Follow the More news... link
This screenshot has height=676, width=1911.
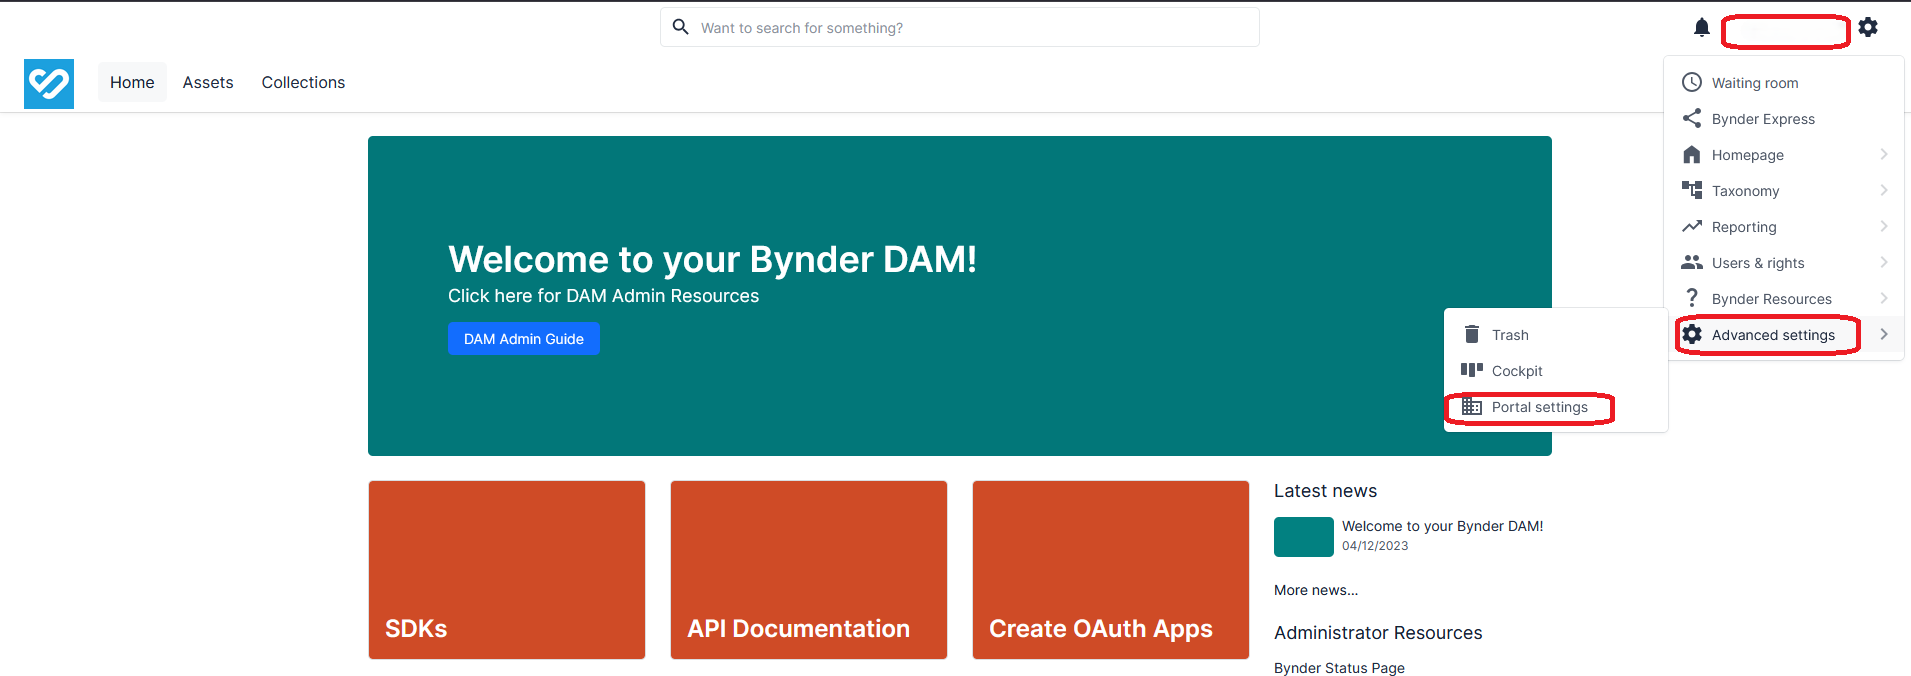pyautogui.click(x=1315, y=590)
